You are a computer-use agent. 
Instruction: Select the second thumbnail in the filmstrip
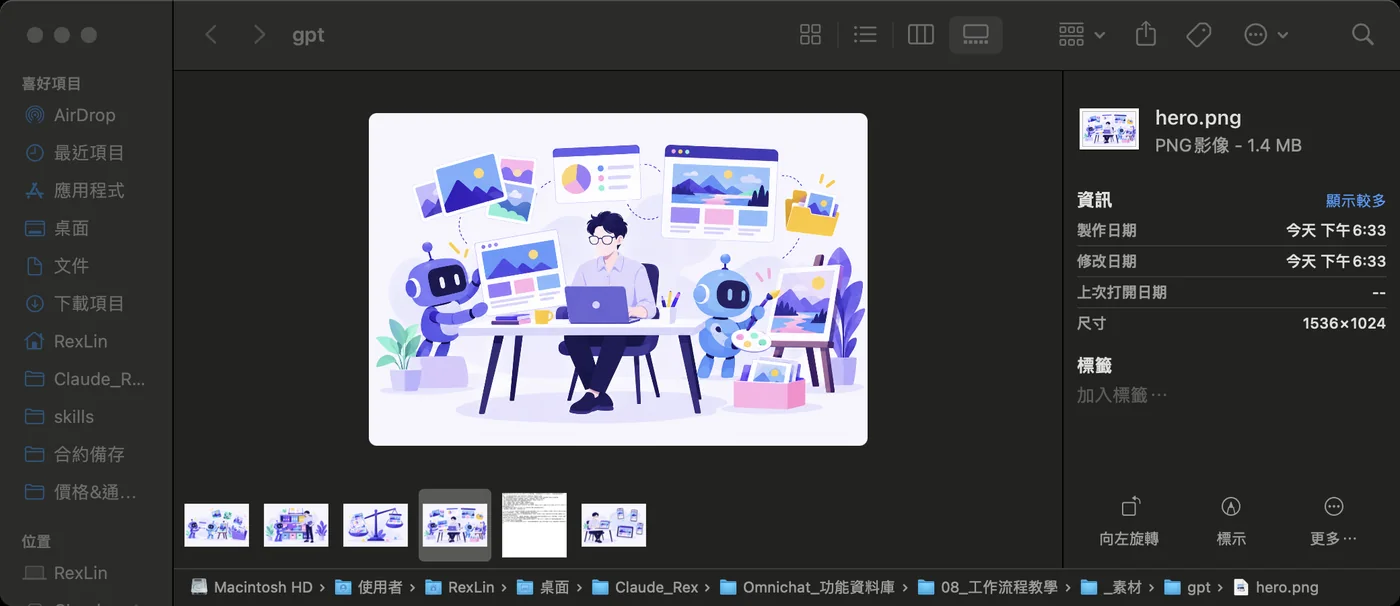pos(296,525)
